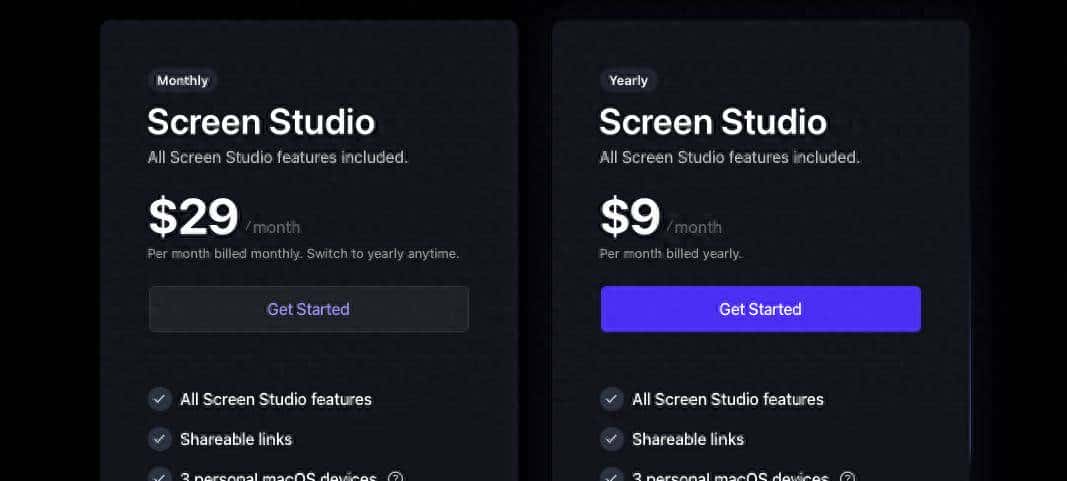Open the help icon next to Monthly macOS devices
This screenshot has width=1067, height=481.
click(395, 476)
